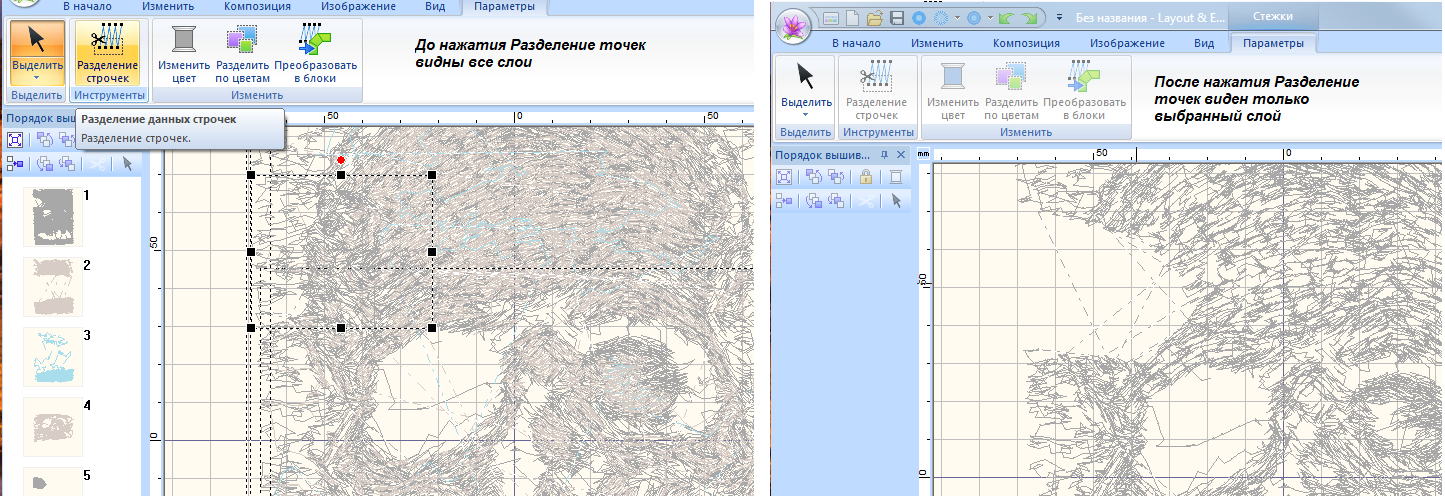Click the Save floppy disk icon
Screen dimensions: 1445x496
pyautogui.click(x=897, y=18)
